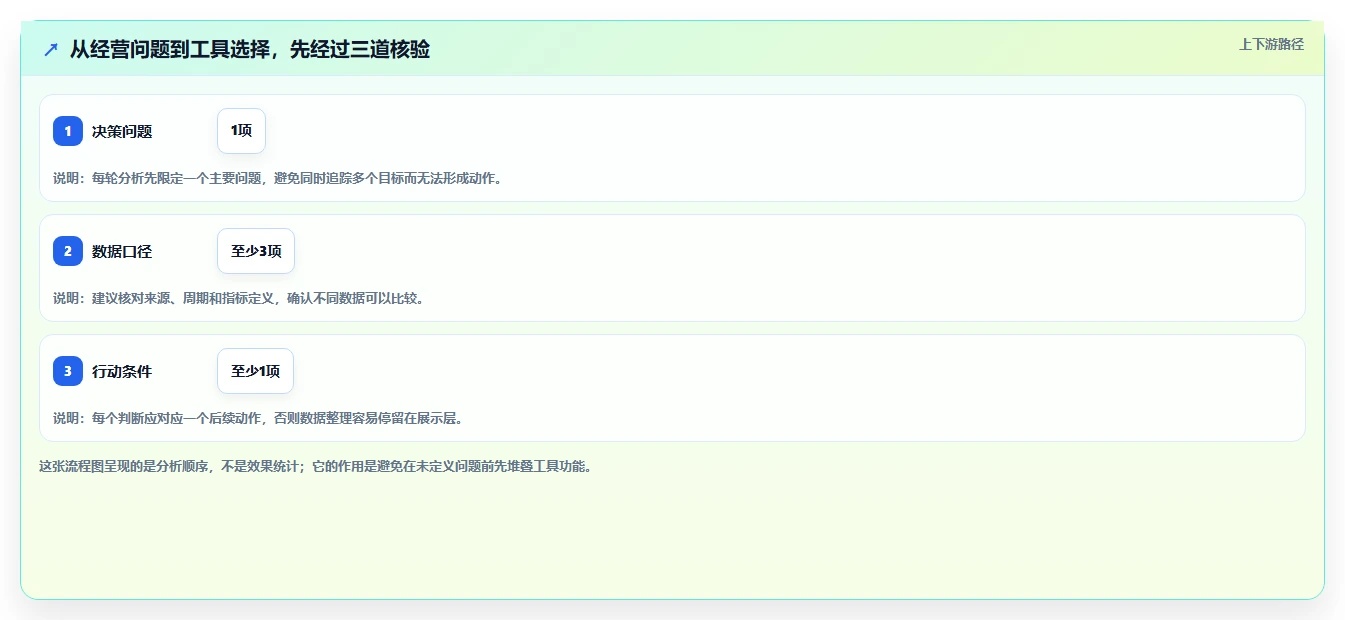
Task: Select the 行动条件 step title
Action: 122,371
